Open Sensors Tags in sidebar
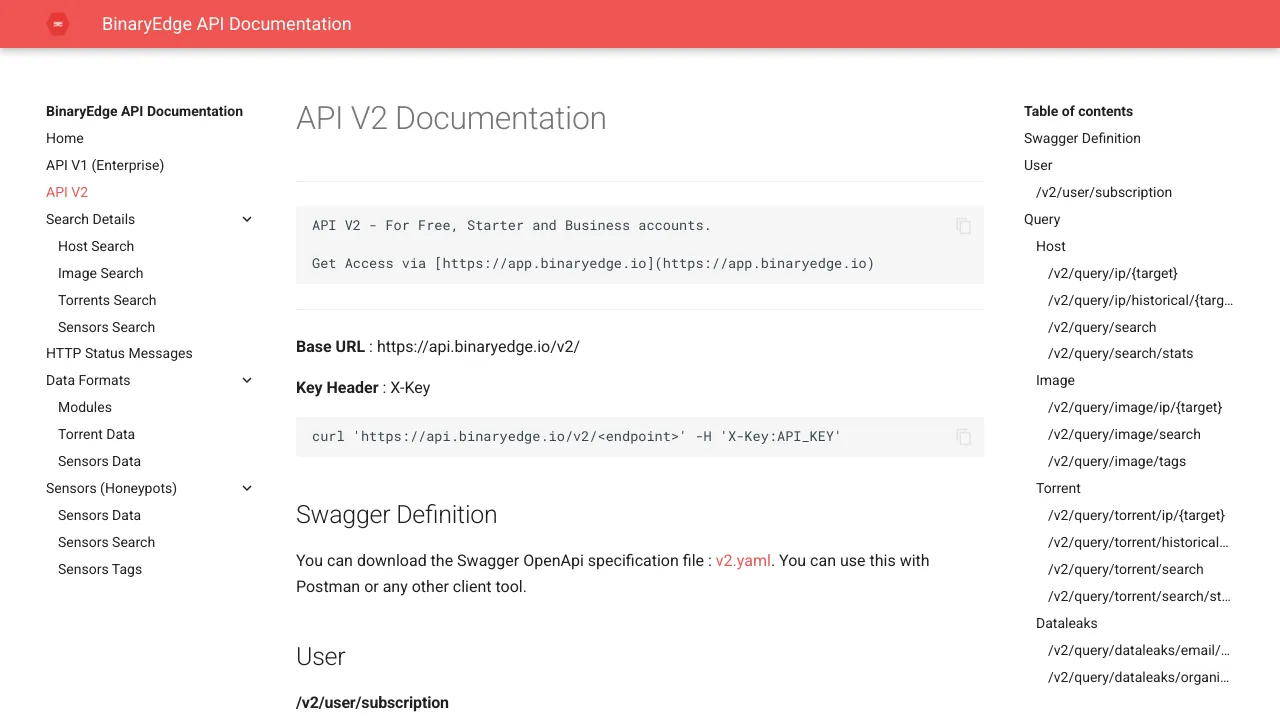Screen dimensions: 1280x720 pos(100,569)
